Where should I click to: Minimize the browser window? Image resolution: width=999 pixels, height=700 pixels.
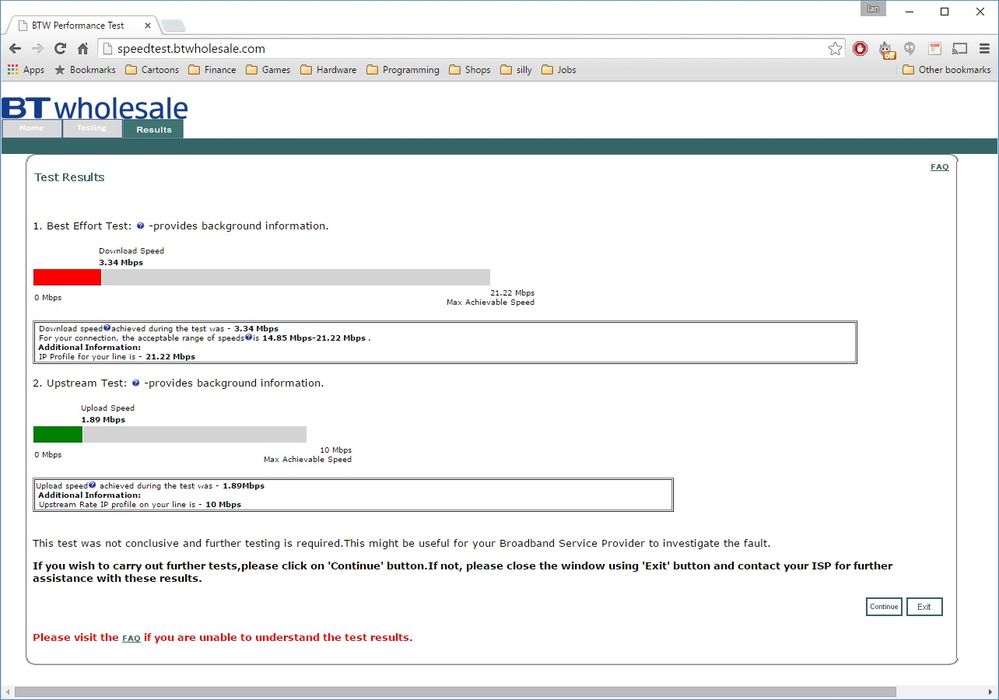point(909,11)
